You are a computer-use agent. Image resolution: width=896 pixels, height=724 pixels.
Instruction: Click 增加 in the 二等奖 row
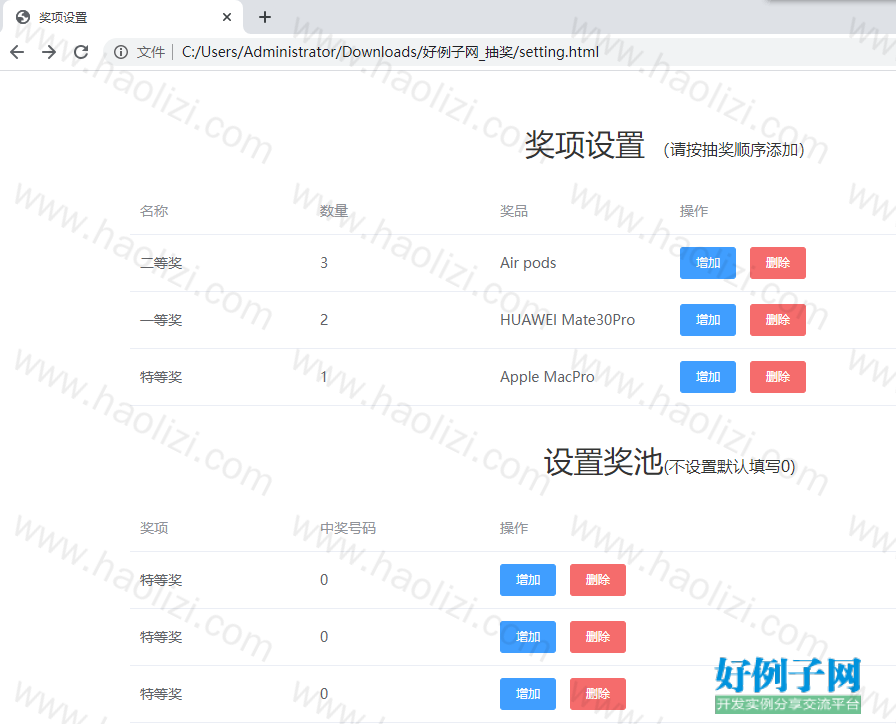click(707, 263)
